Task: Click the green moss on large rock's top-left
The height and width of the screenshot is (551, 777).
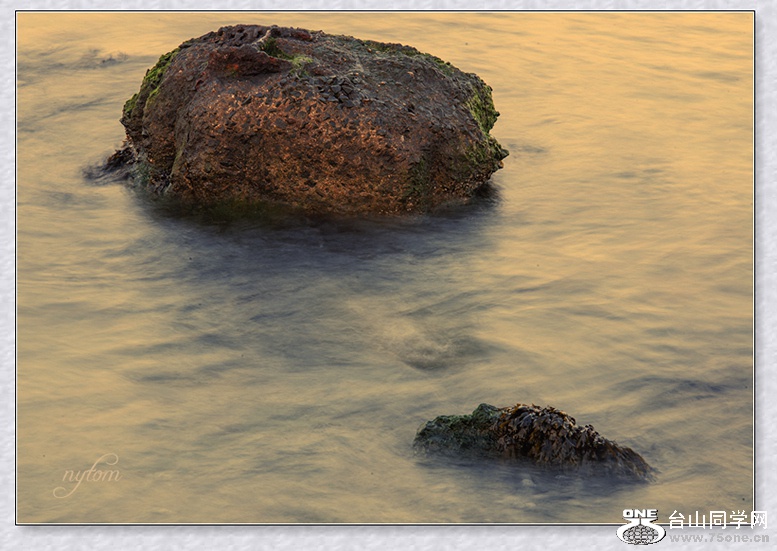Action: tap(155, 75)
